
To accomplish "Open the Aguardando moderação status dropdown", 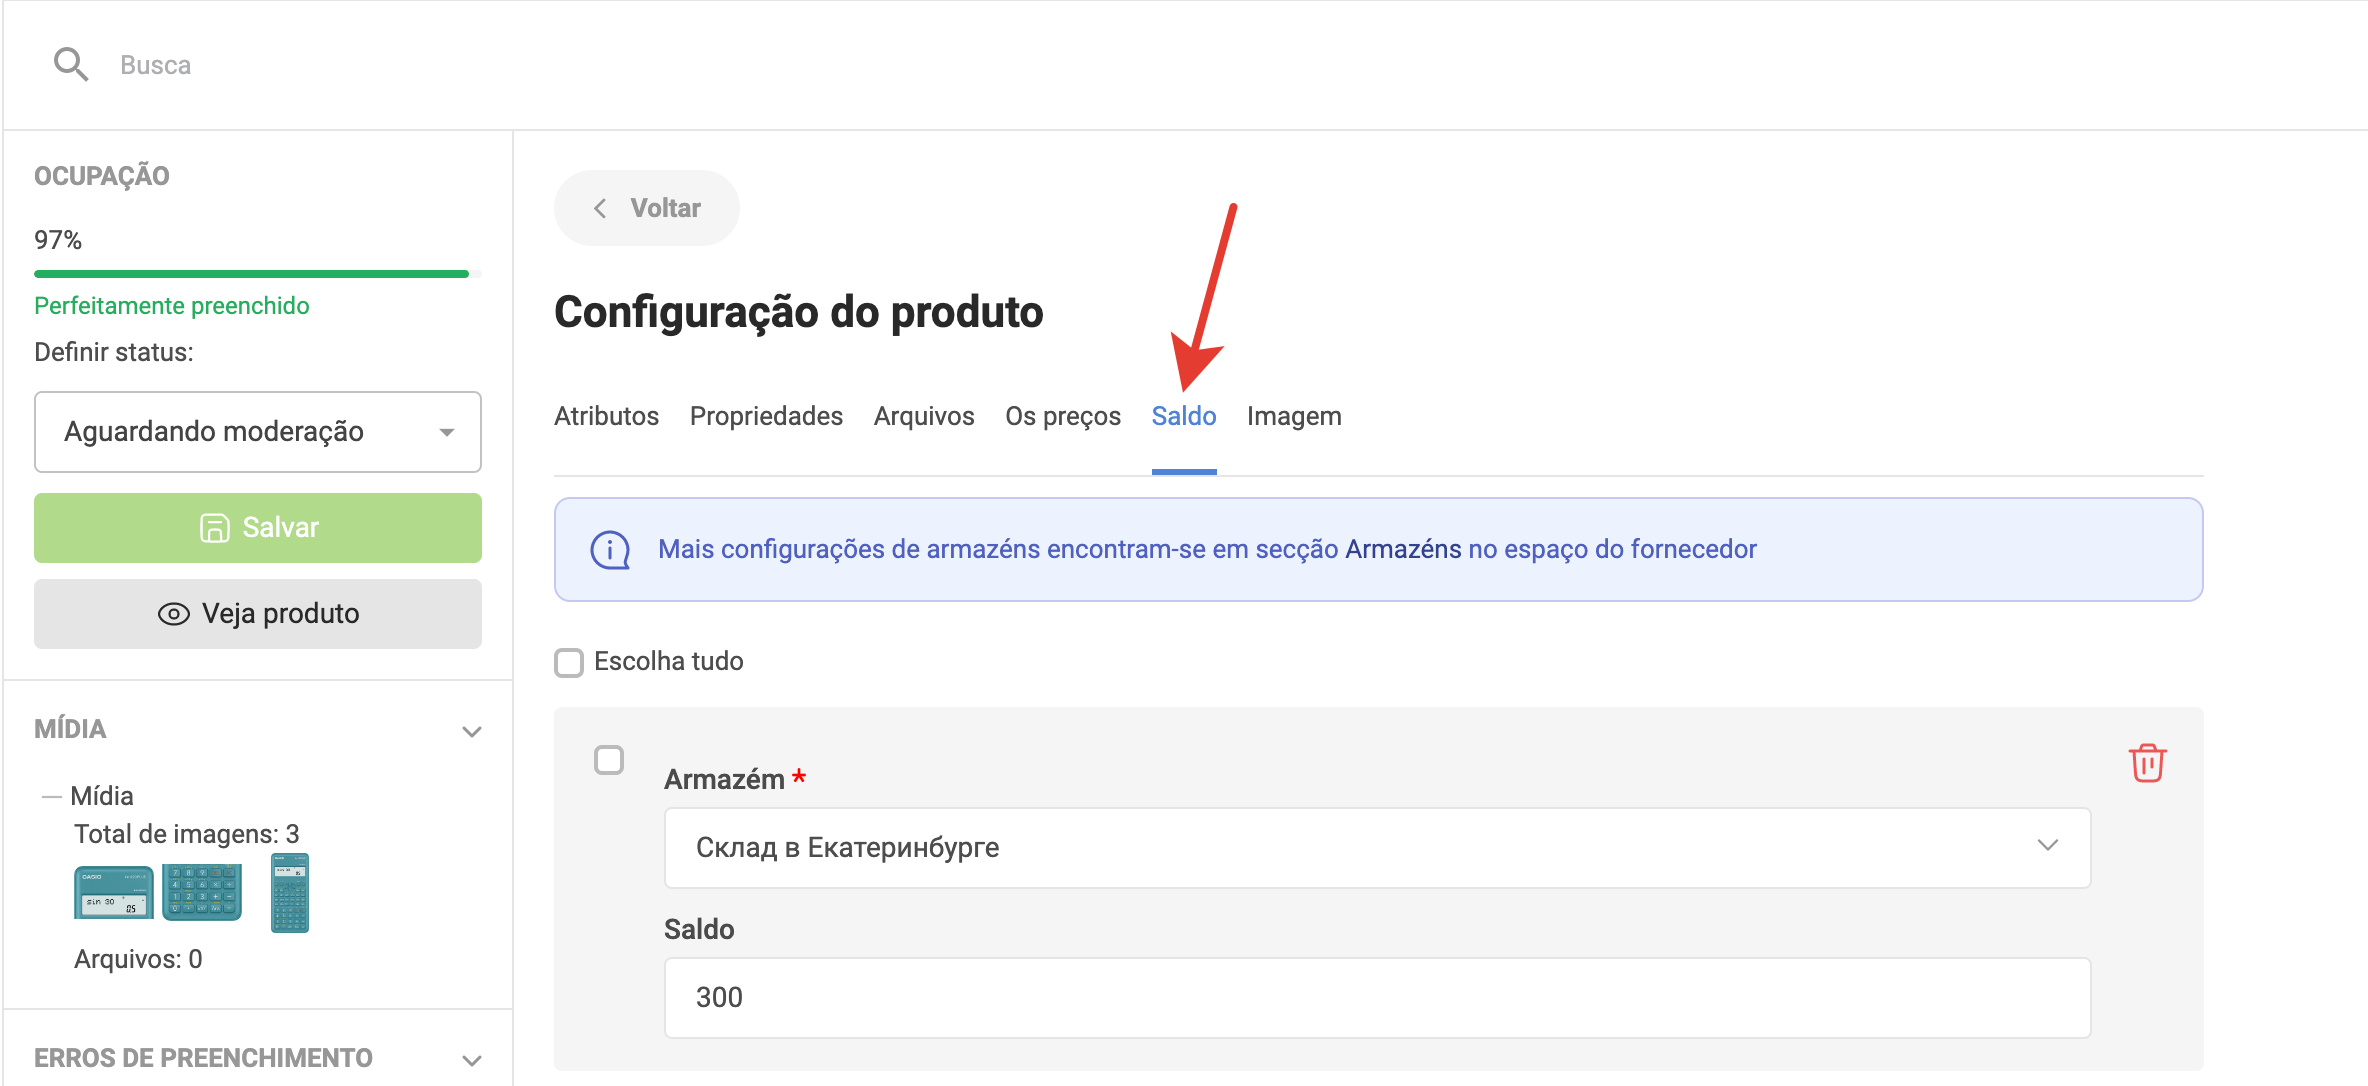I will coord(258,432).
